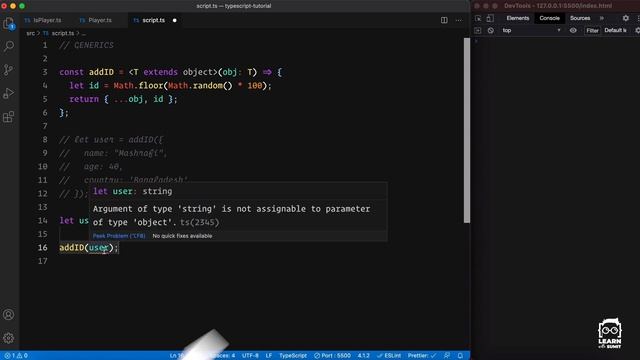Switch to the Elements tab in DevTools
The width and height of the screenshot is (640, 360).
(x=518, y=18)
